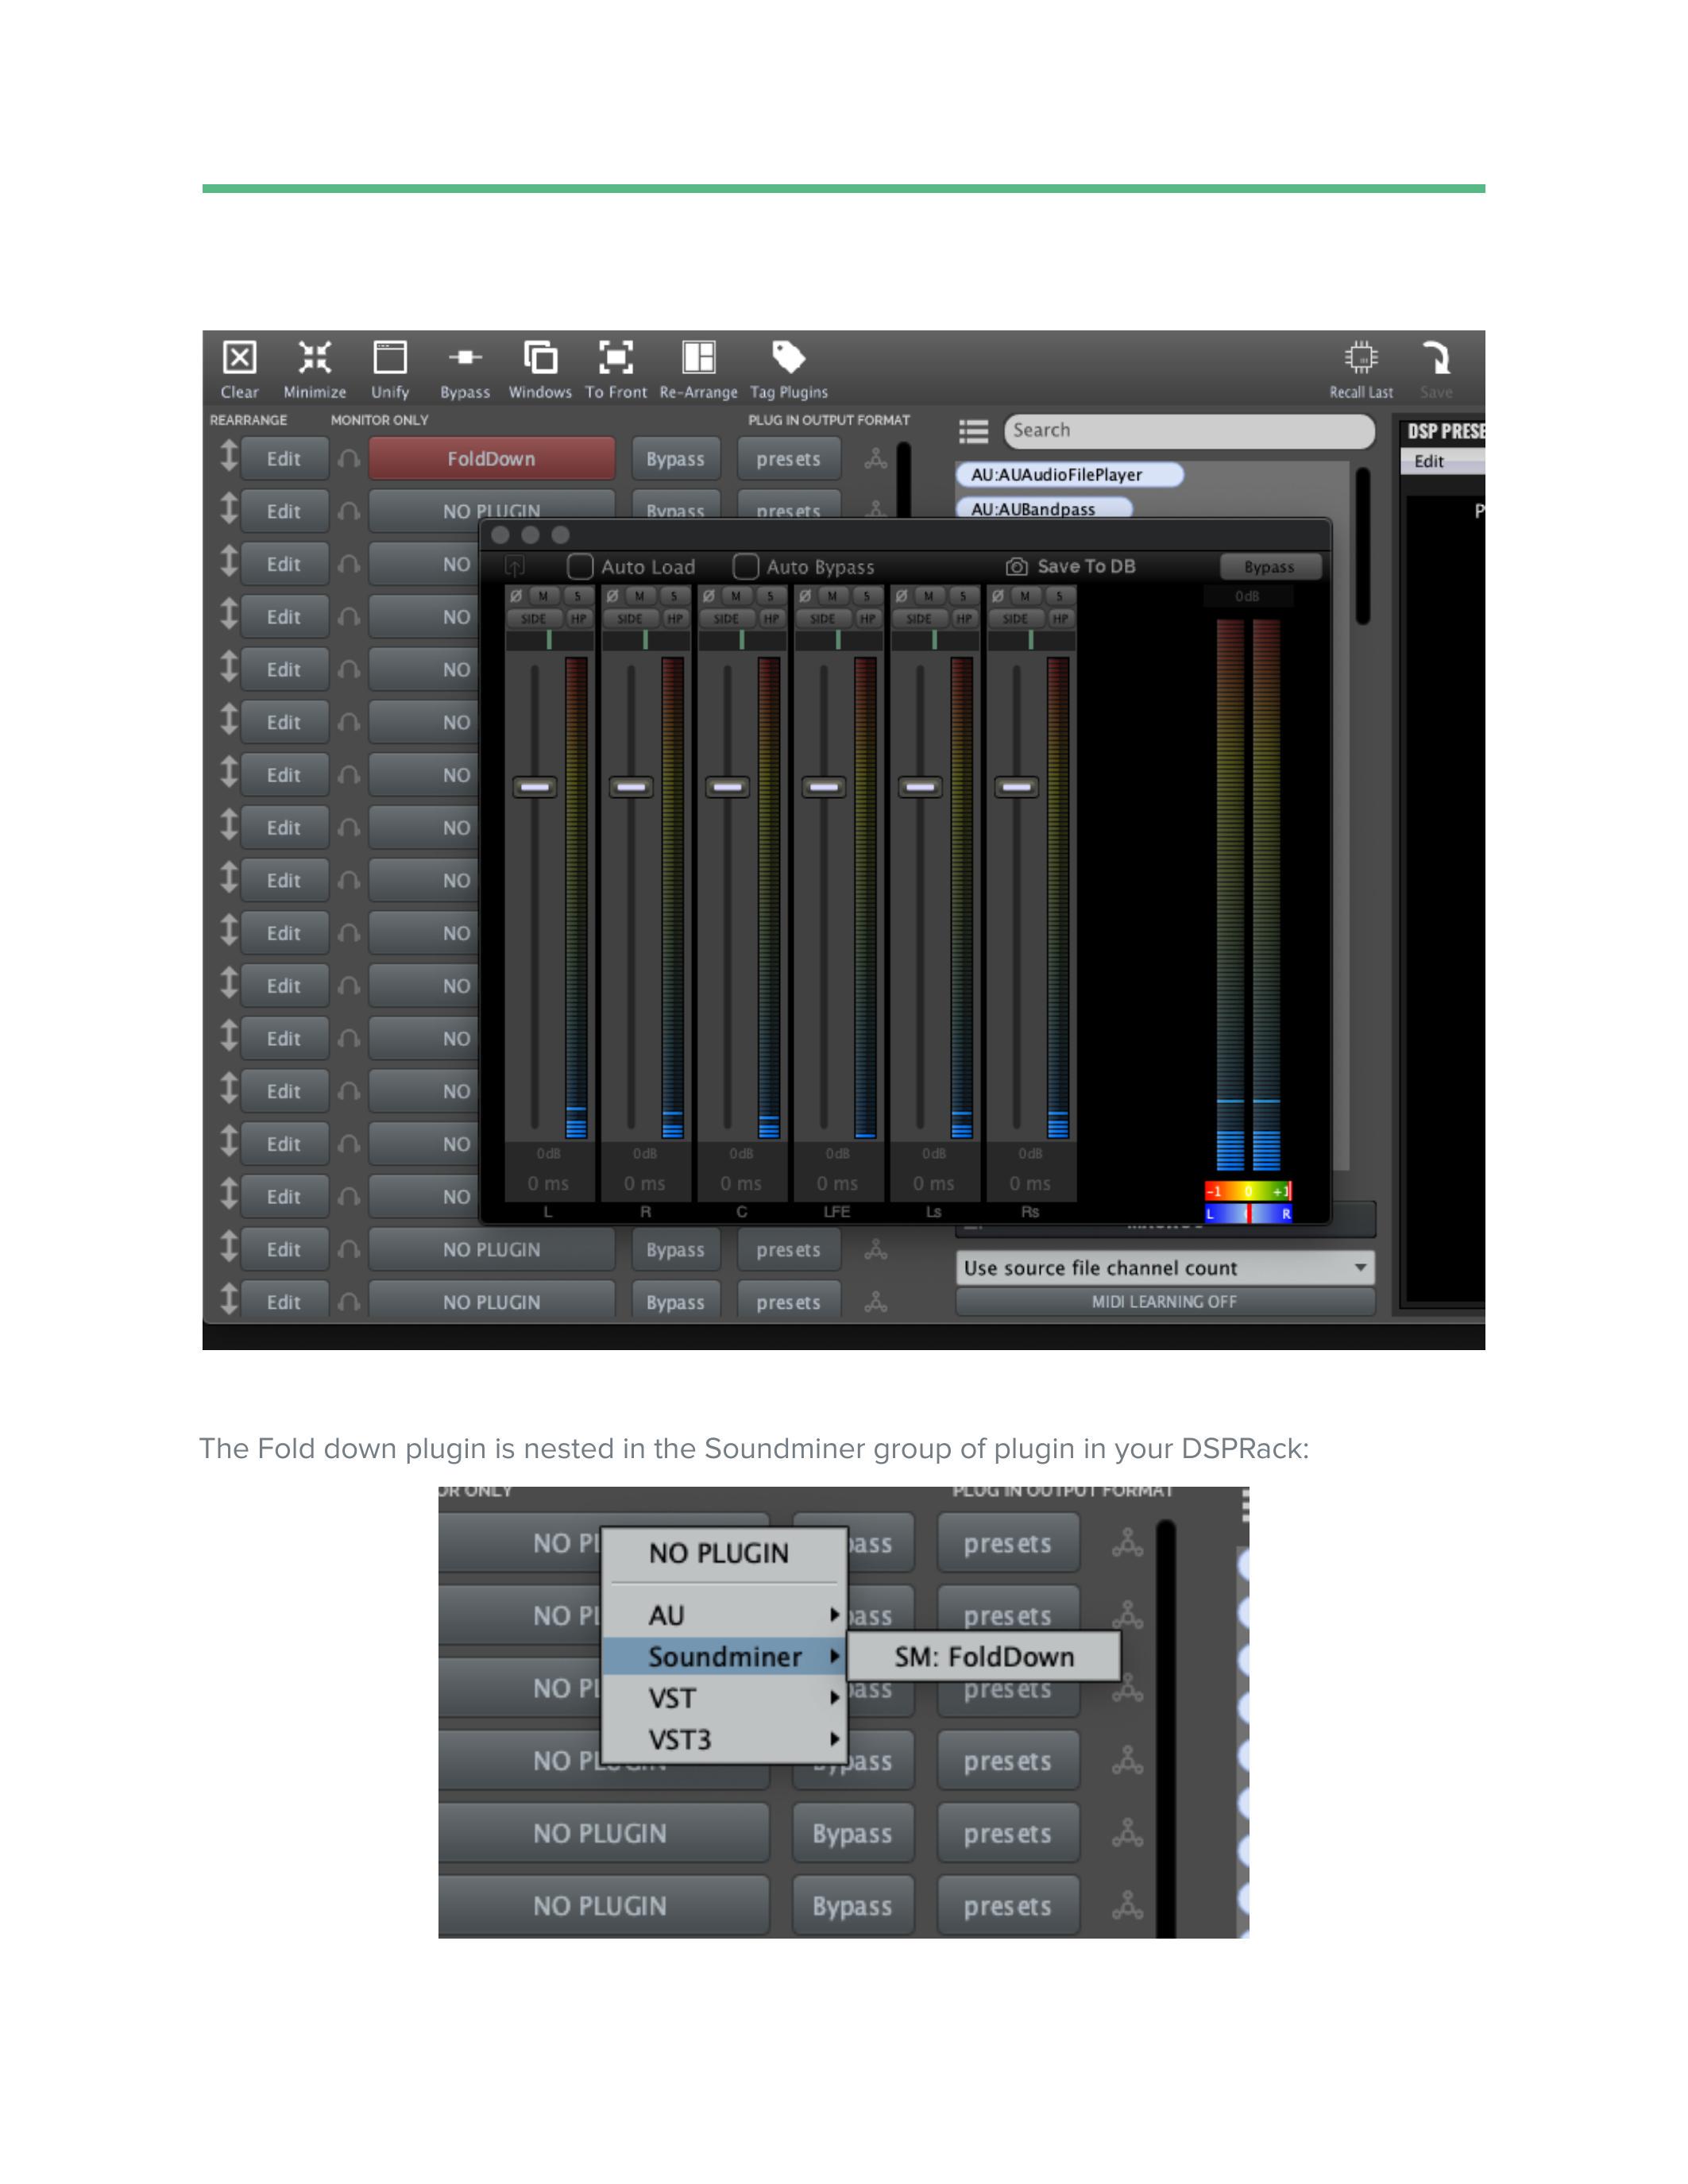Open the Tag Plugins tool
This screenshot has width=1688, height=2184.
coord(788,358)
